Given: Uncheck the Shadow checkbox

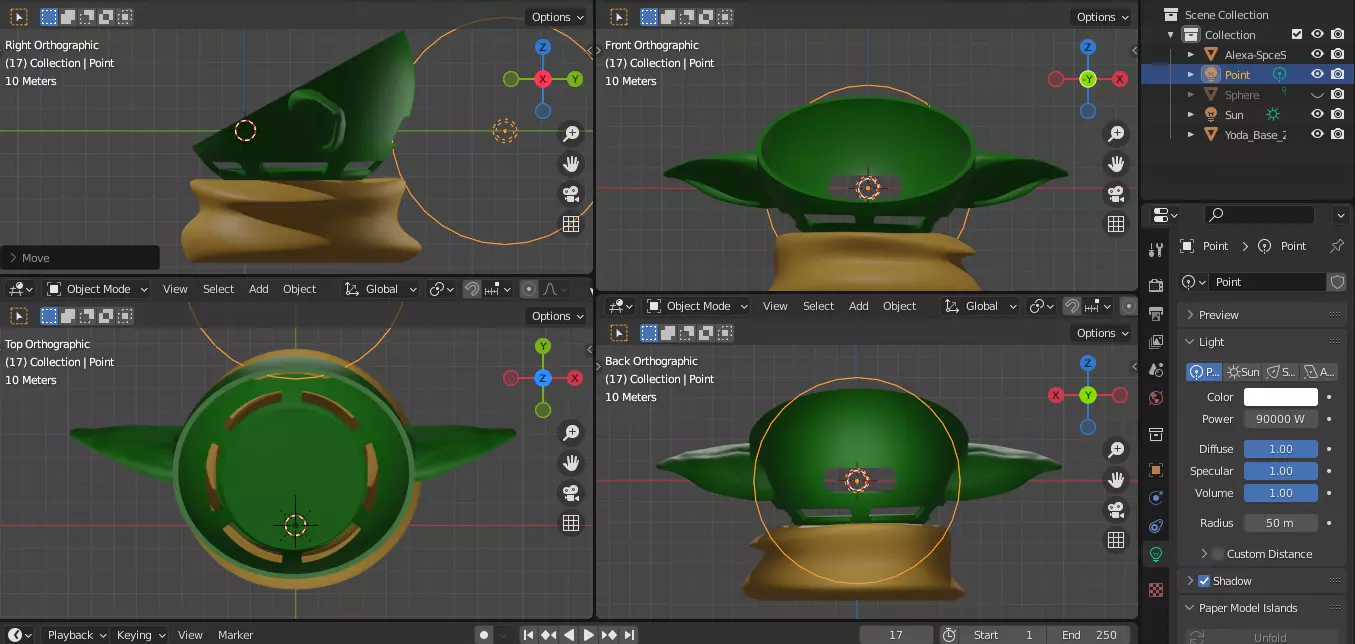Looking at the screenshot, I should click(1204, 581).
